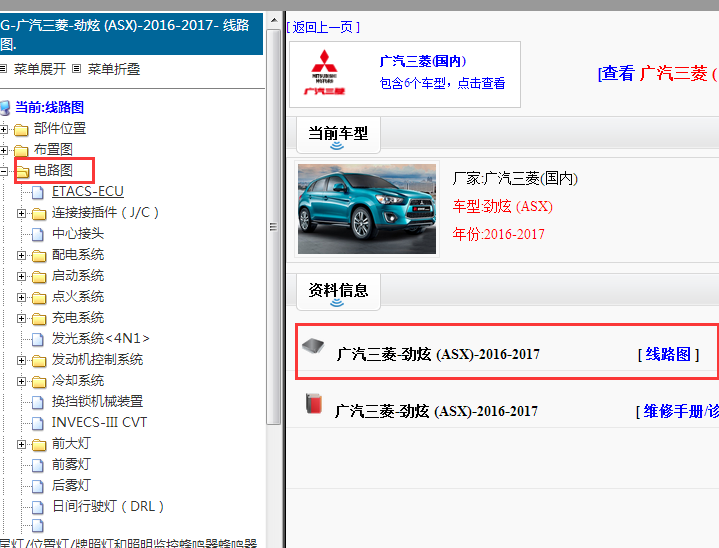Click the Mitsubishi brand logo
The width and height of the screenshot is (719, 548).
click(325, 72)
